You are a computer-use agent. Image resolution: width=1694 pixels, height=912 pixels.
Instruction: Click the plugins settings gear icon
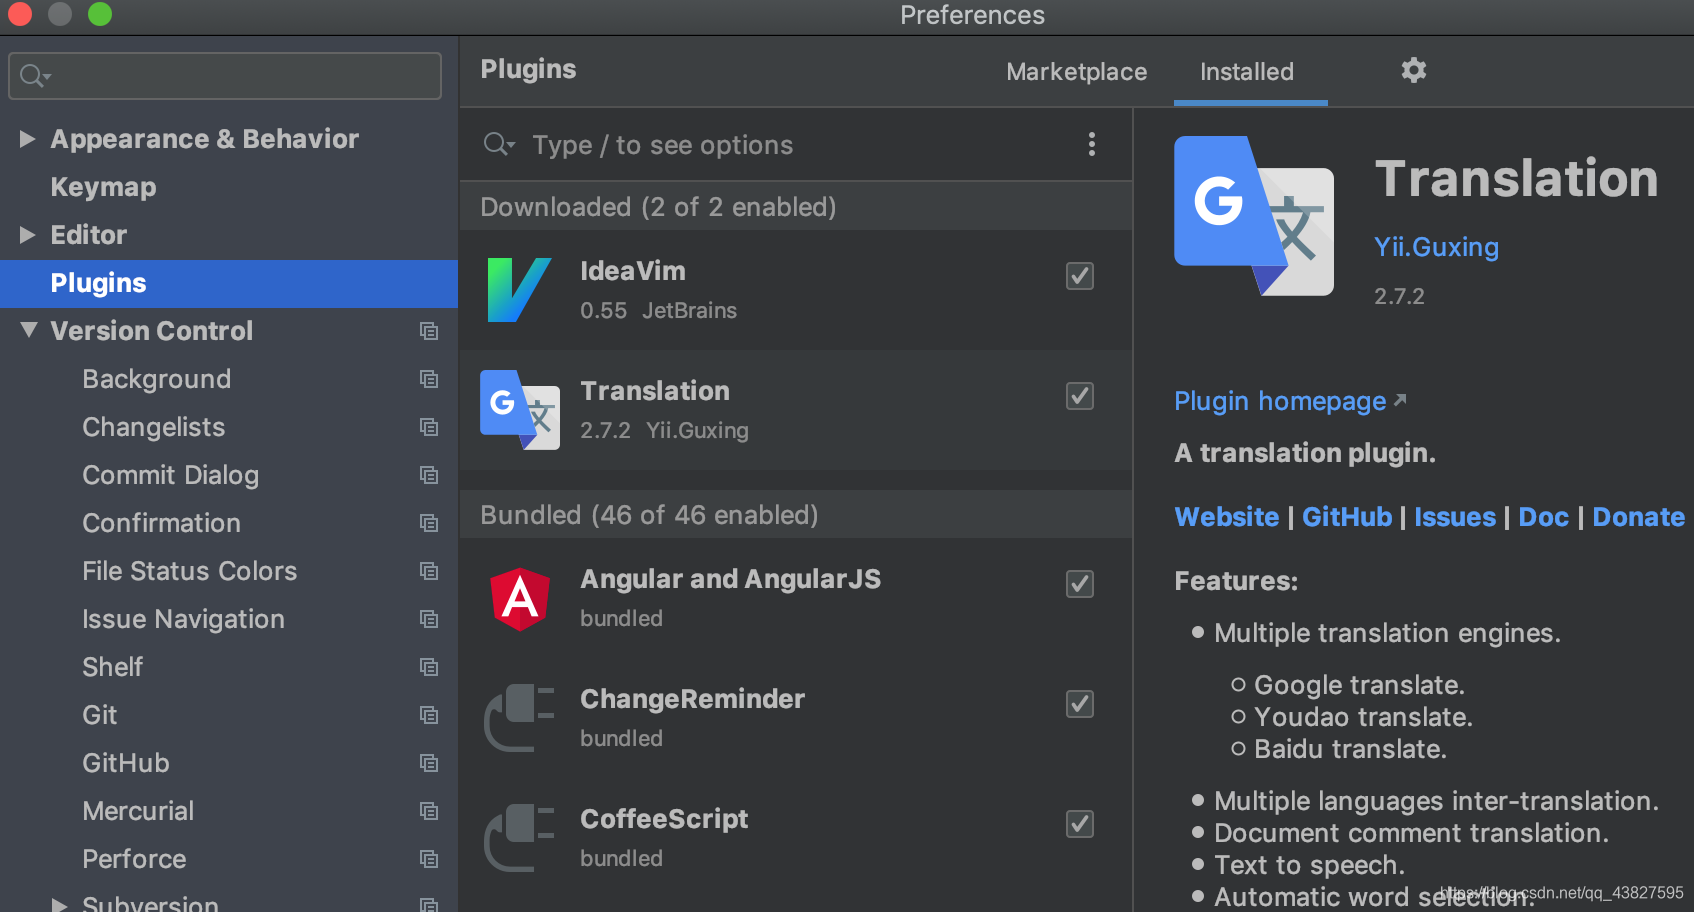(1413, 70)
